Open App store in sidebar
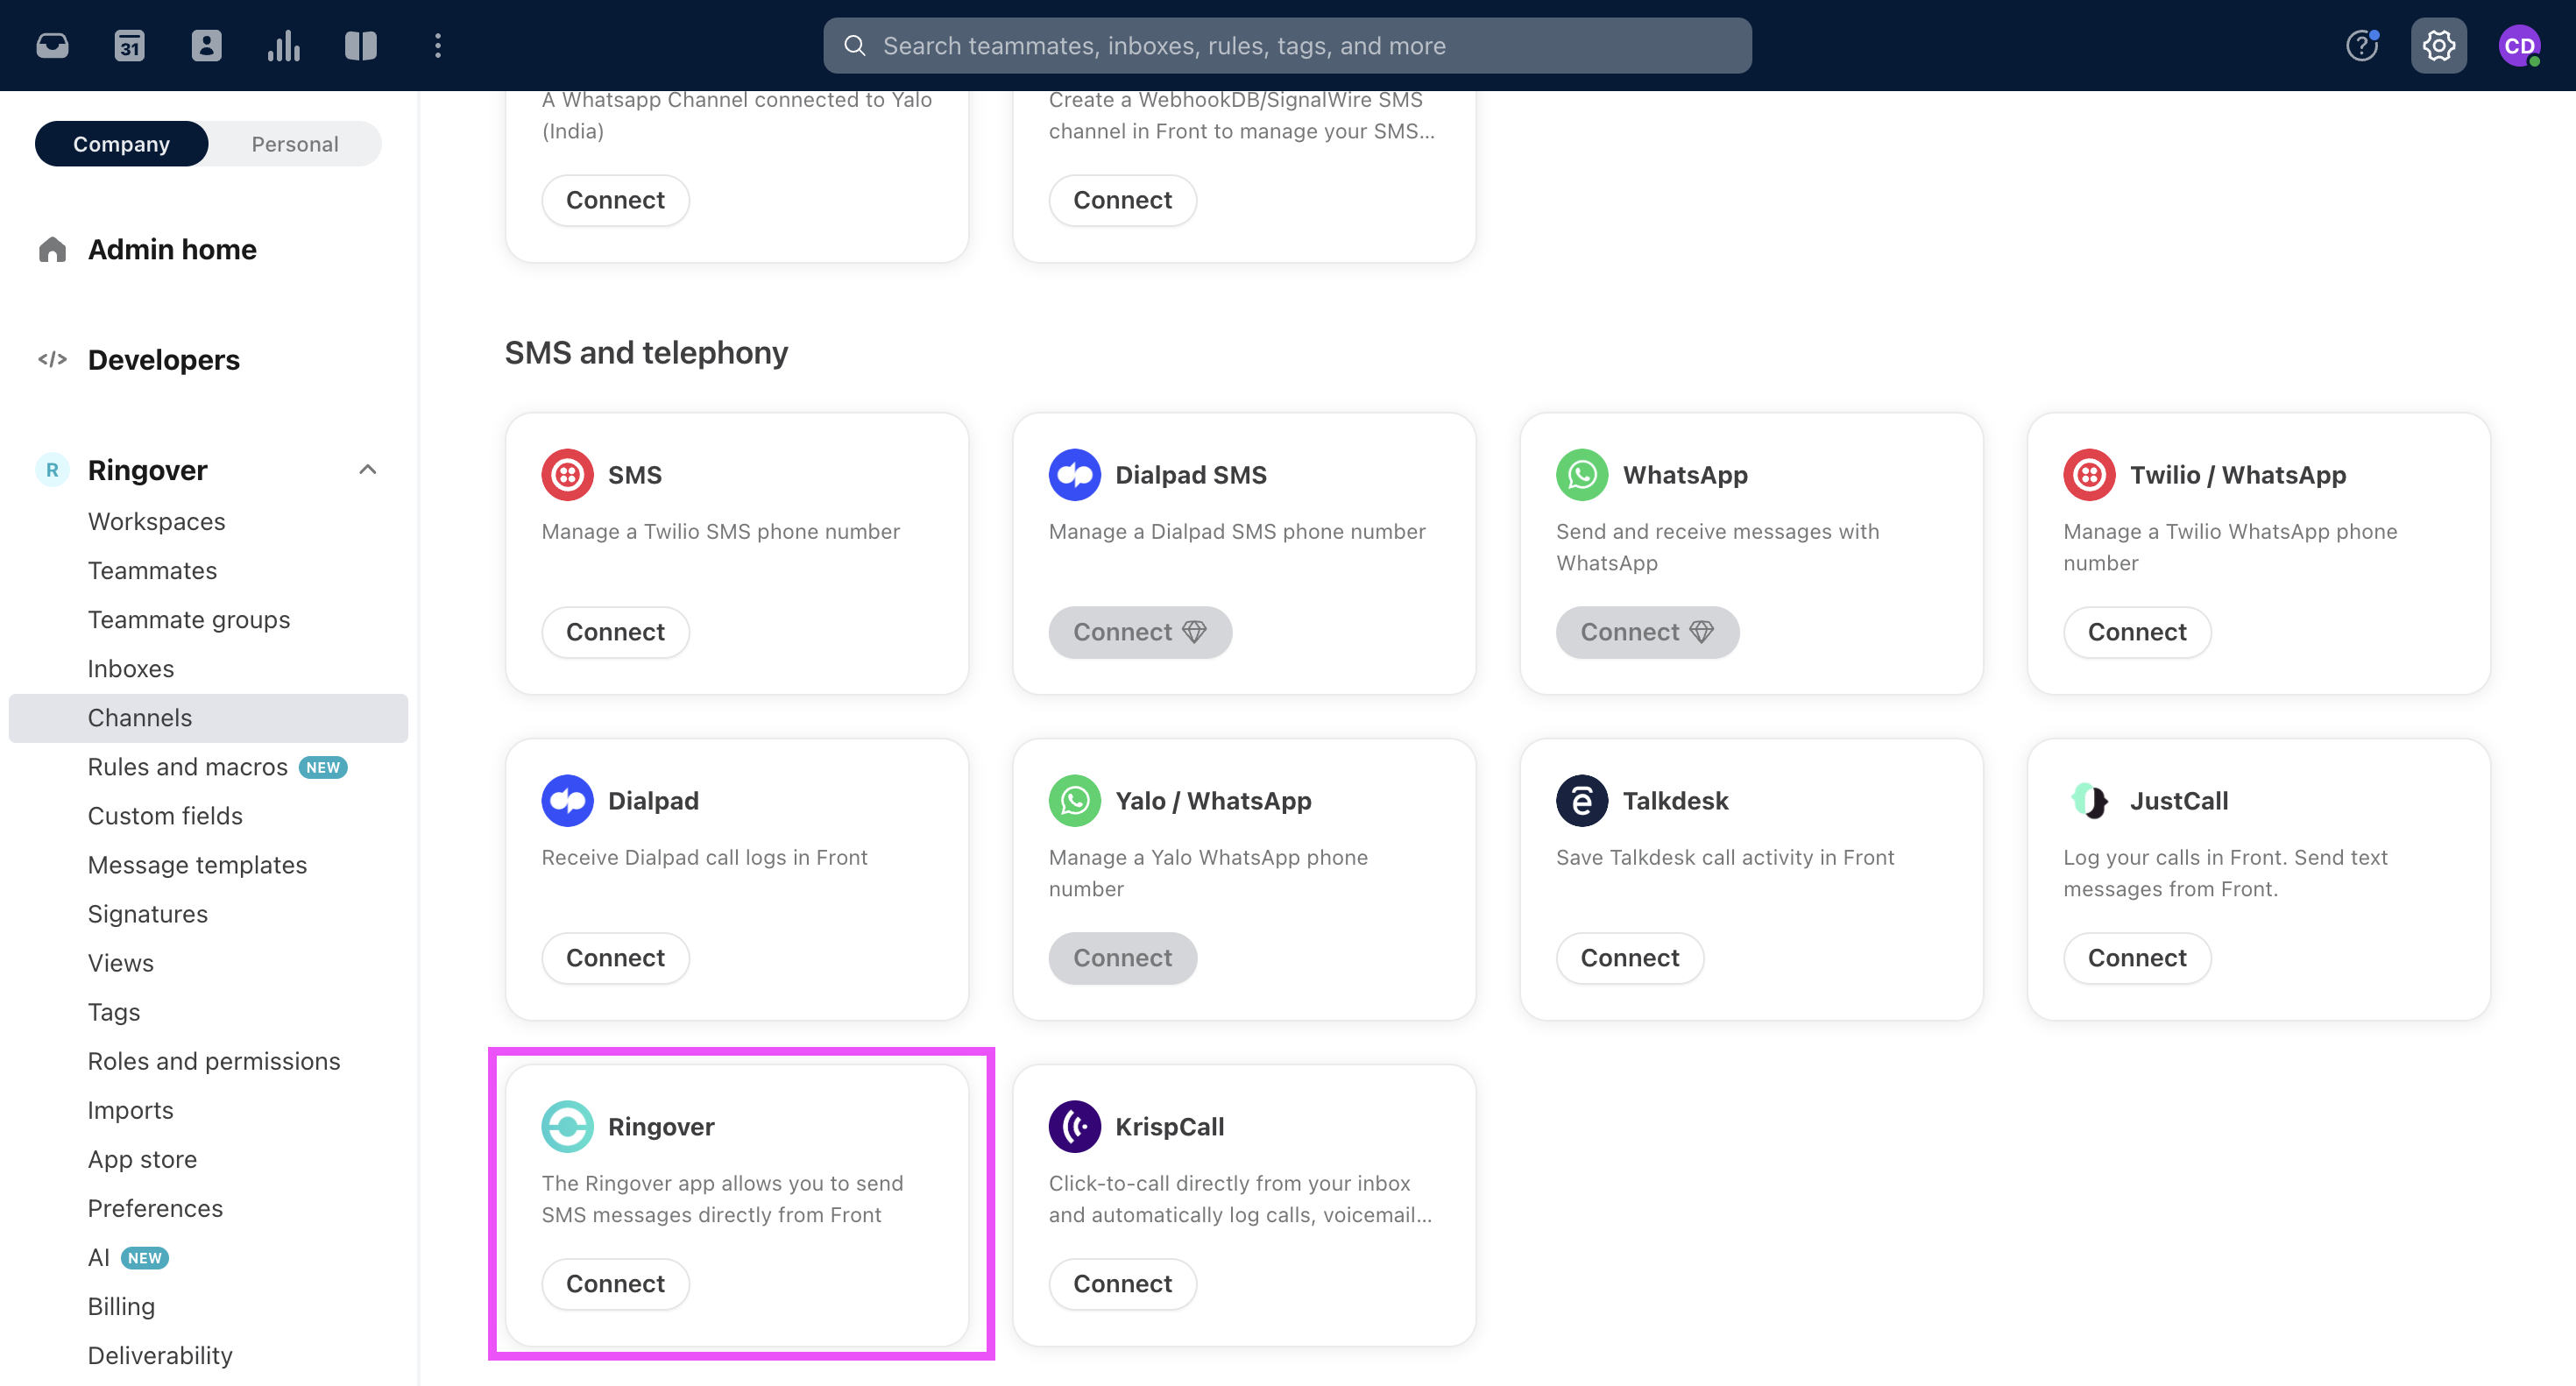This screenshot has height=1386, width=2576. point(142,1159)
